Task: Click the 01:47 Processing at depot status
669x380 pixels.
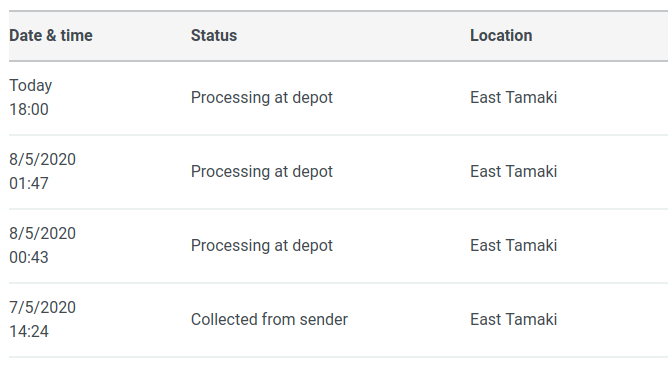Action: pos(262,172)
